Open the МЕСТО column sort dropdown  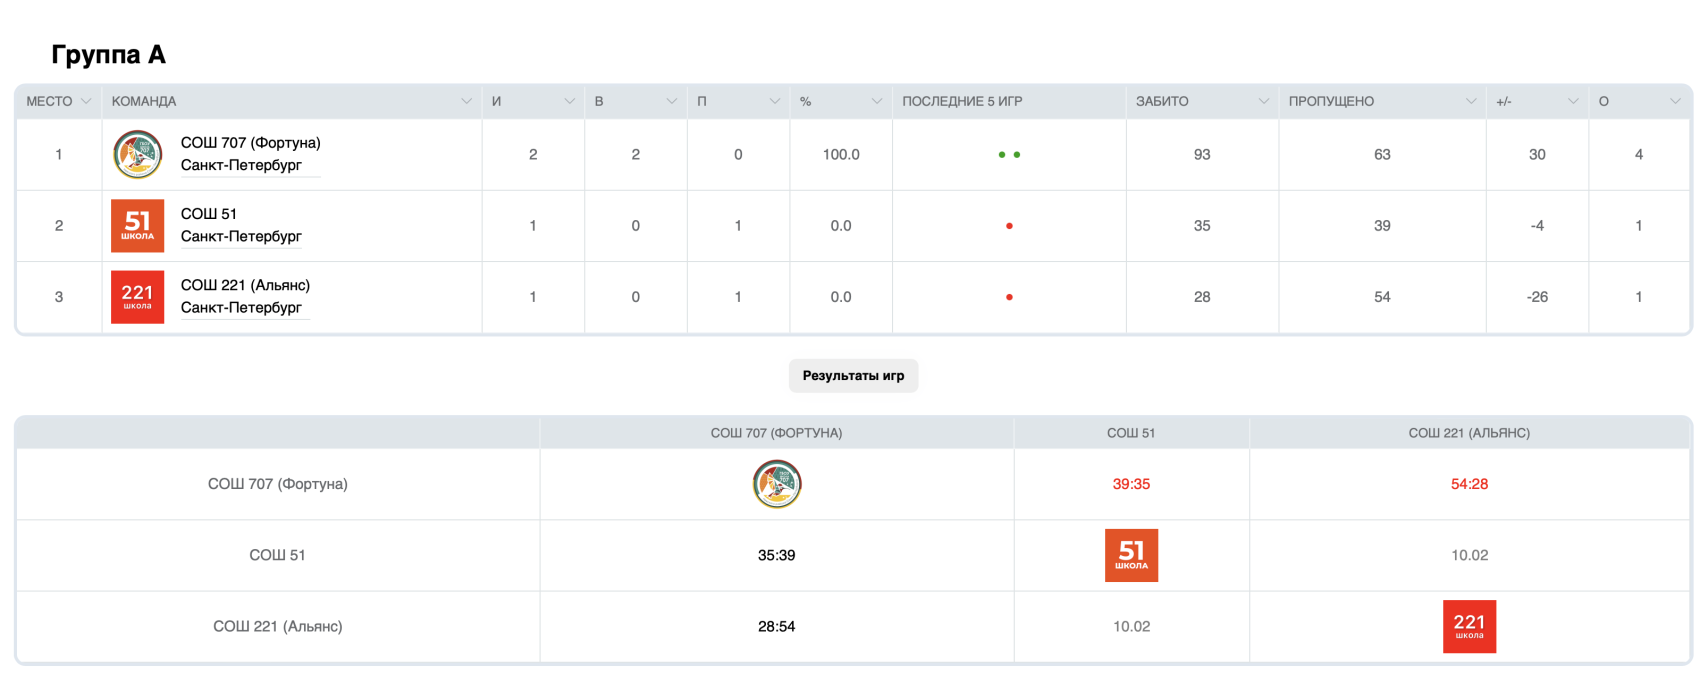(x=86, y=101)
